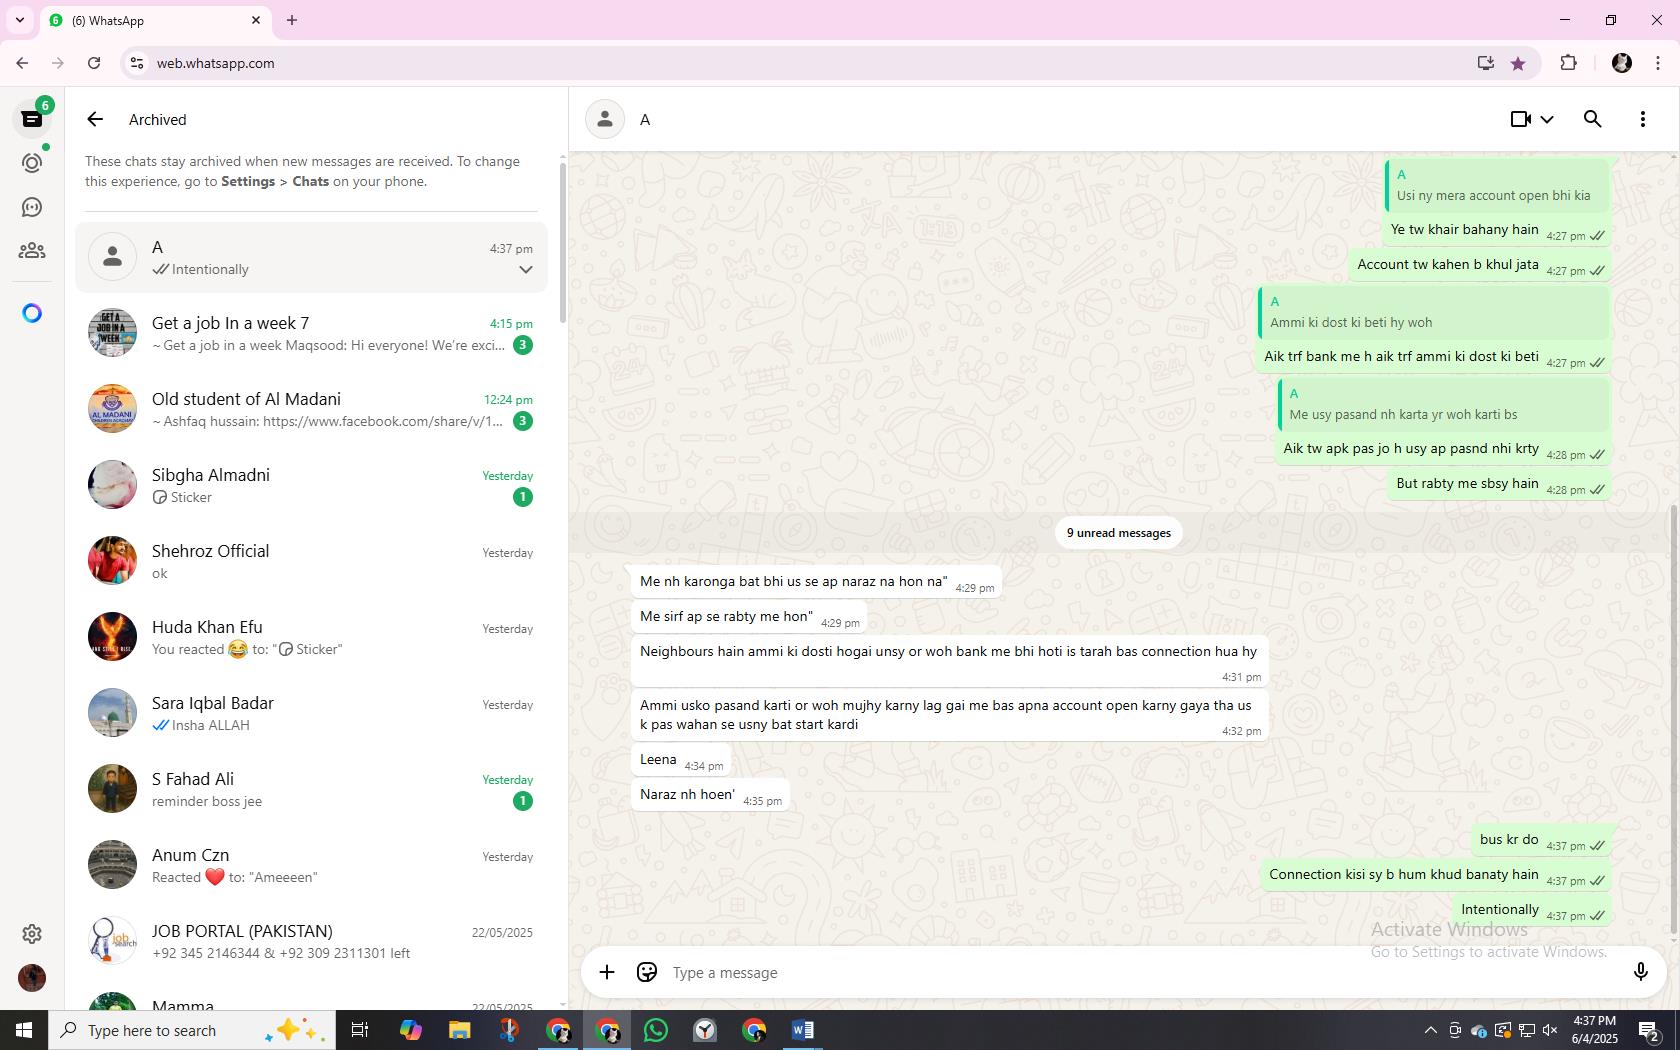Click the chat list scrollbar
Screen dimensions: 1680x1050
pyautogui.click(x=562, y=241)
